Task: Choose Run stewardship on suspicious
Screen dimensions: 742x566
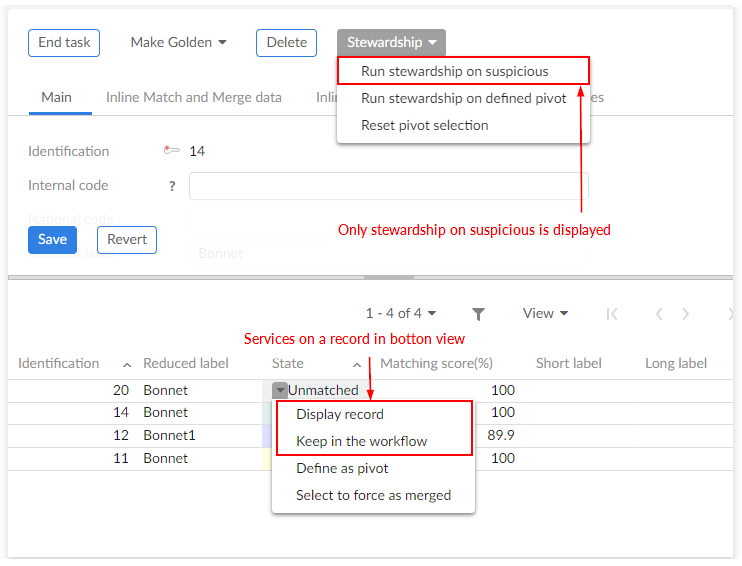Action: [454, 72]
